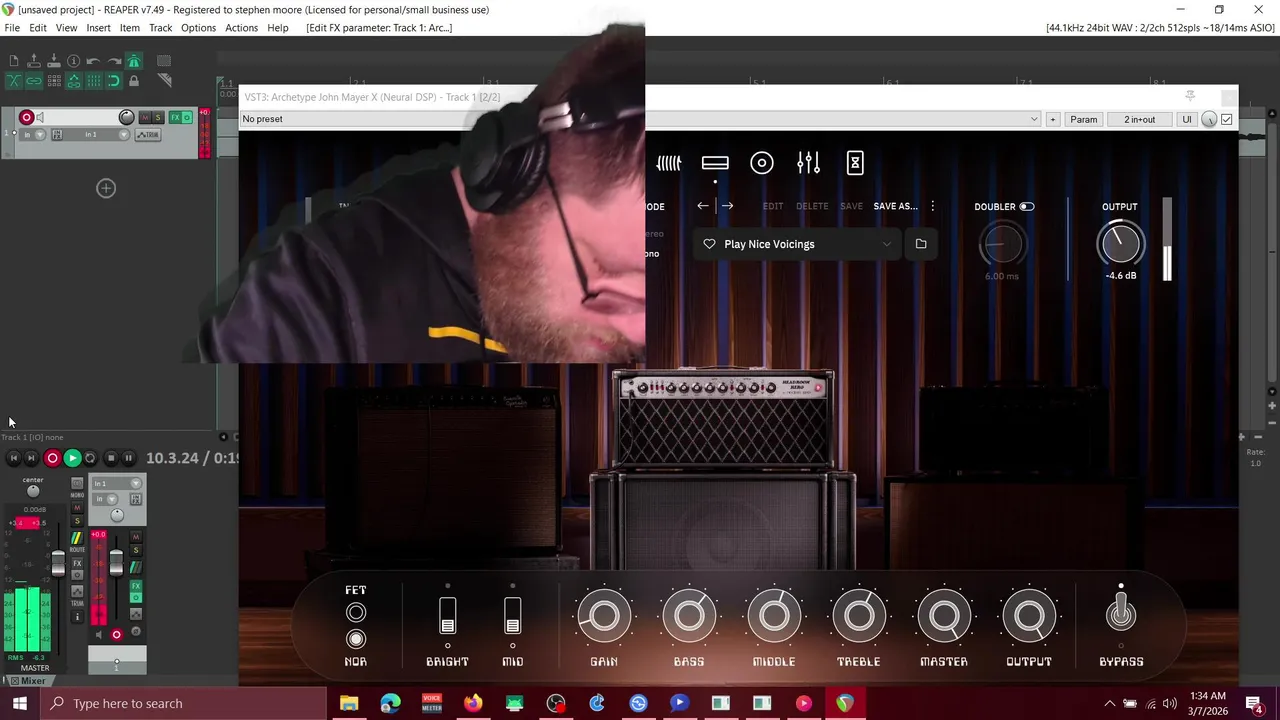The width and height of the screenshot is (1280, 720).
Task: Click the Save project toolbar icon
Action: point(54,62)
